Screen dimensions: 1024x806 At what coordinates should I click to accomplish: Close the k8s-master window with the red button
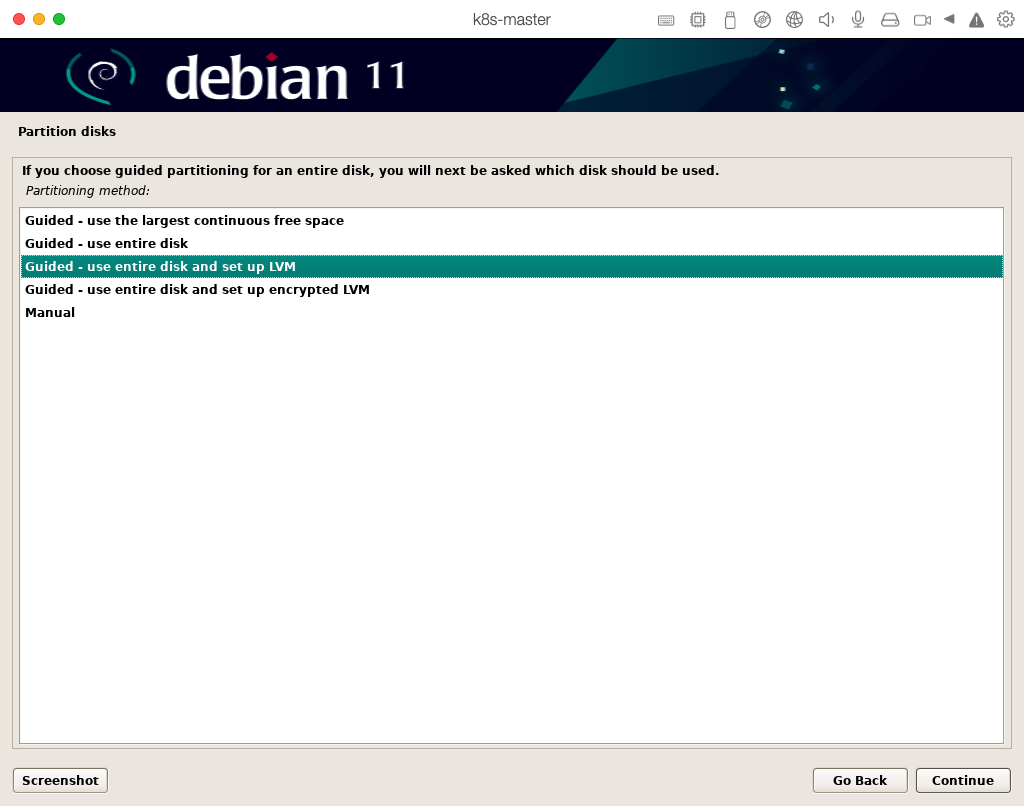tap(19, 19)
